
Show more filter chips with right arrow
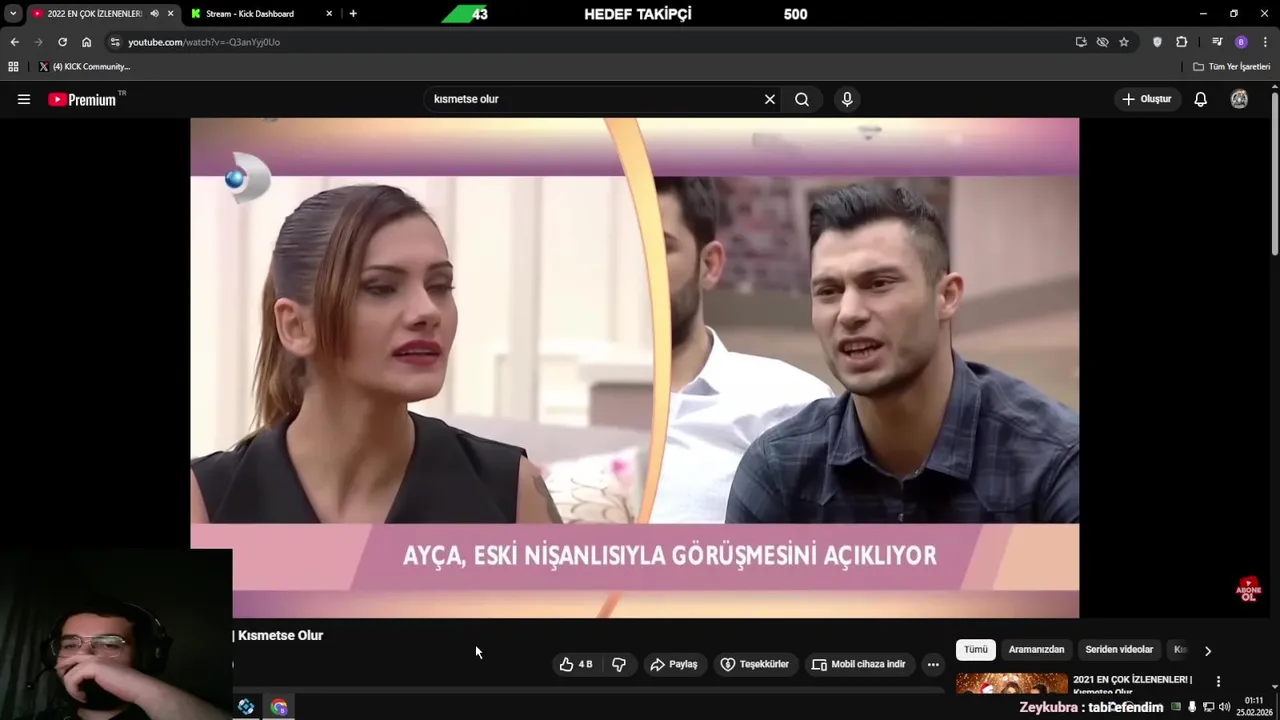coord(1207,651)
